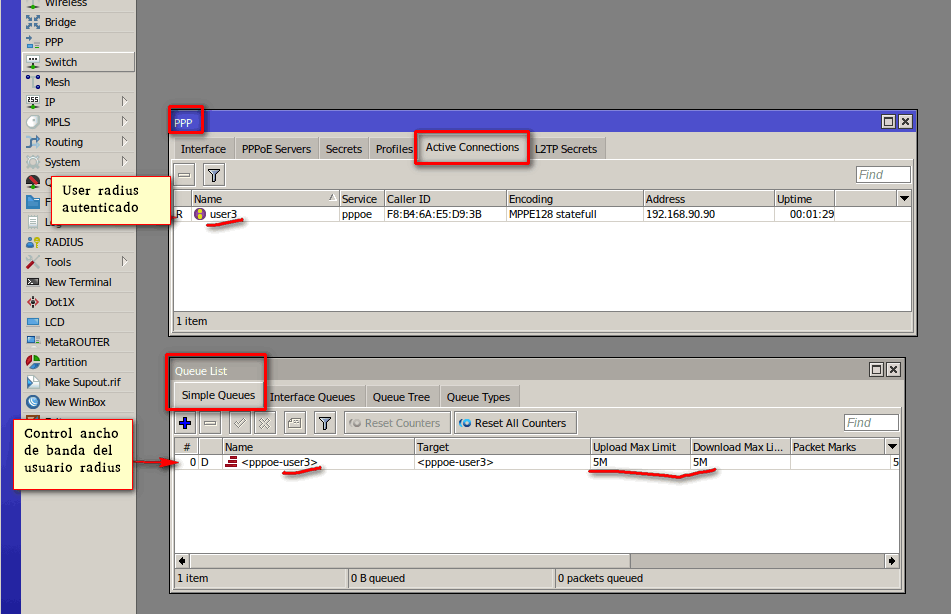Select the RADIUS tool in the sidebar
The height and width of the screenshot is (614, 951).
[61, 241]
